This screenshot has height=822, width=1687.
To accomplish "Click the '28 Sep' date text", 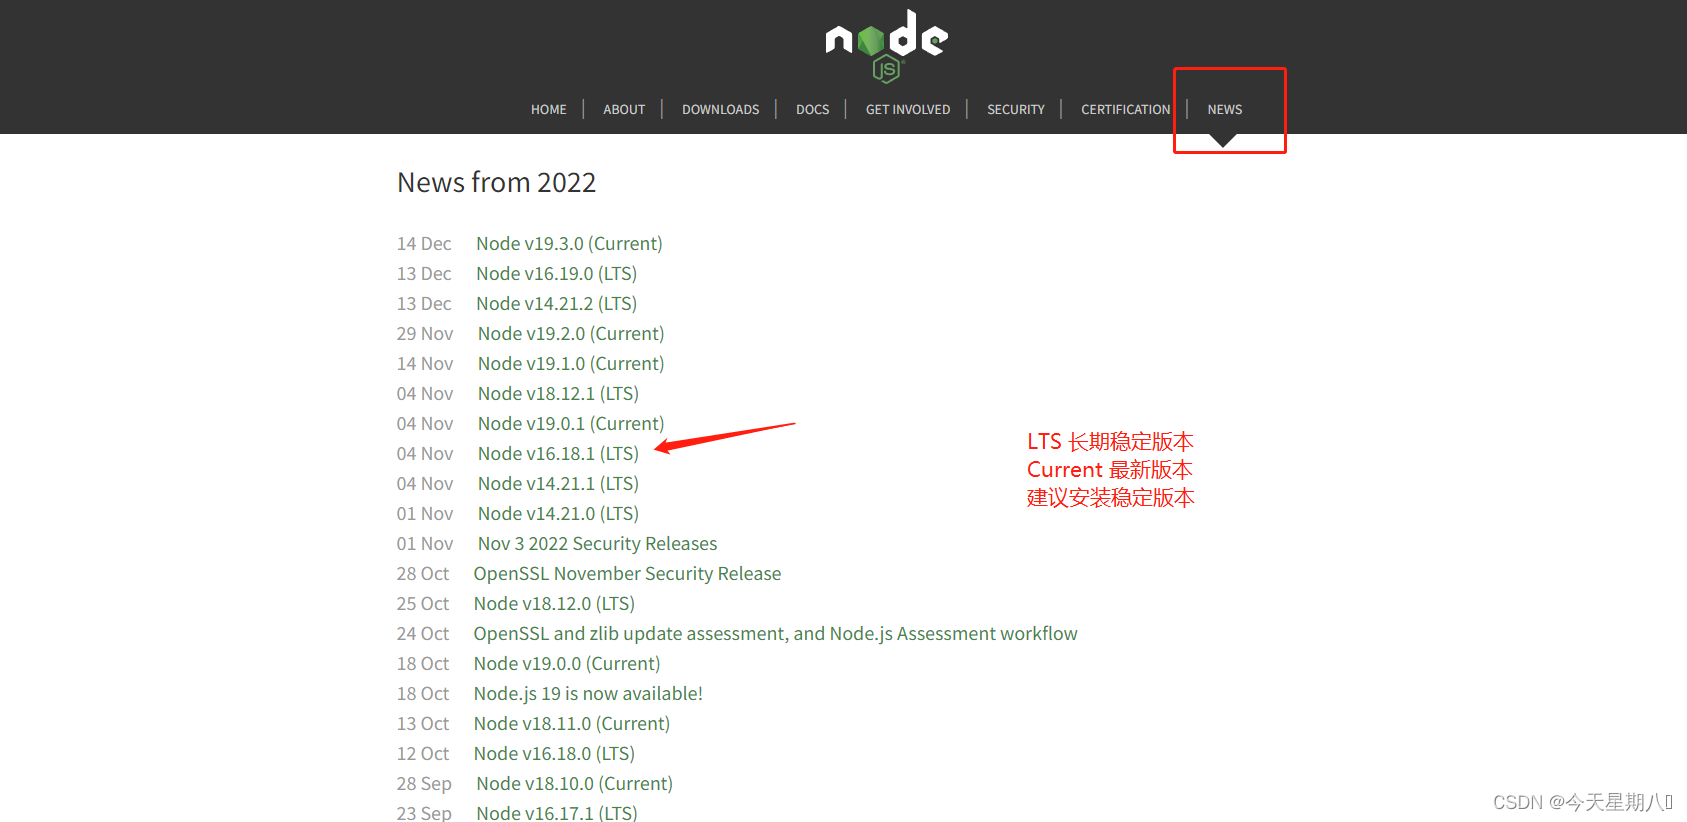I will (424, 784).
